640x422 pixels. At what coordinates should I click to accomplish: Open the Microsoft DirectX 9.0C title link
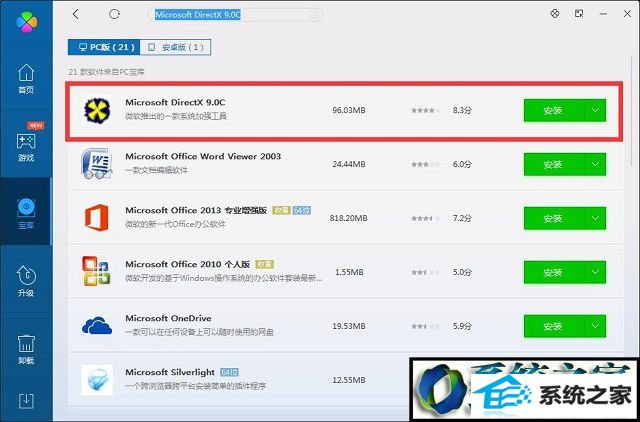click(175, 102)
